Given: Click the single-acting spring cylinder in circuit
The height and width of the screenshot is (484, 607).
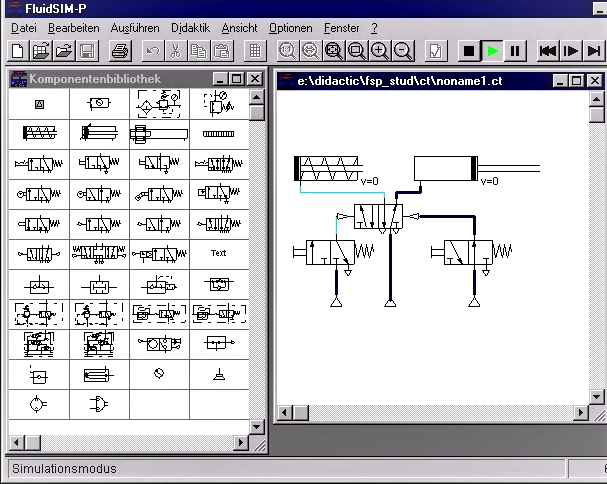Looking at the screenshot, I should pos(328,169).
